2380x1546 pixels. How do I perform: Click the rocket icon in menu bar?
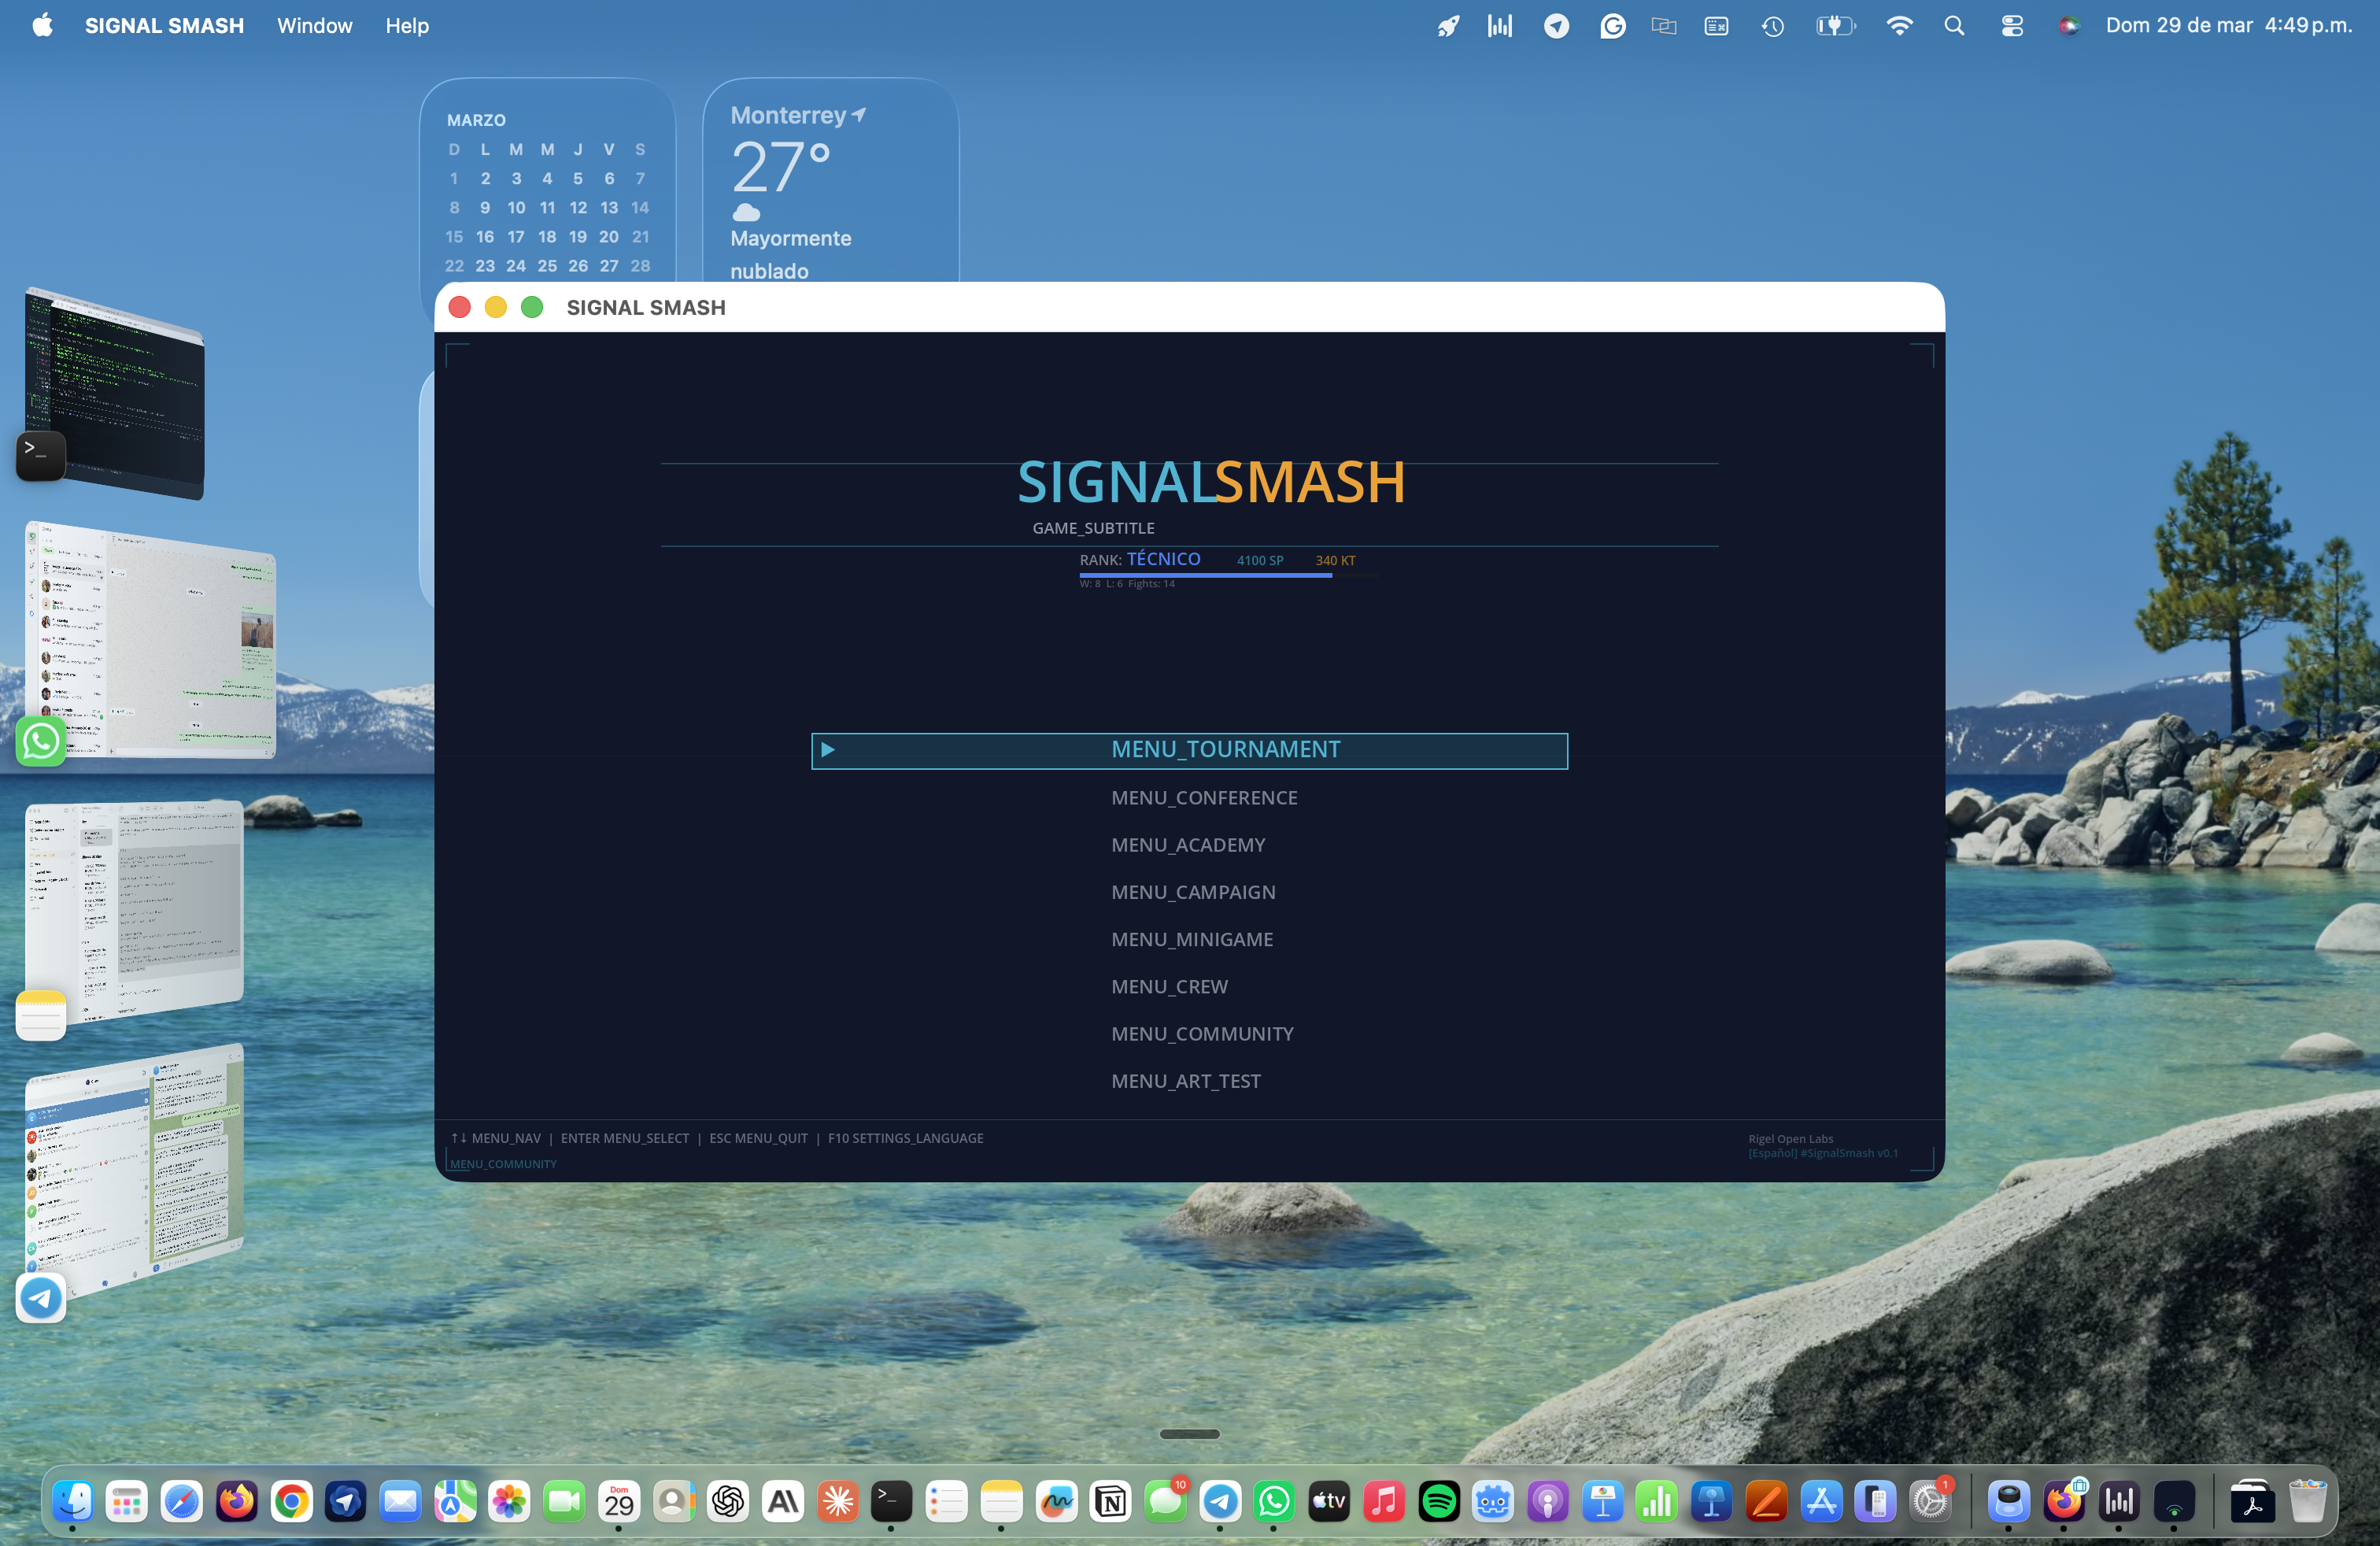pos(1447,26)
